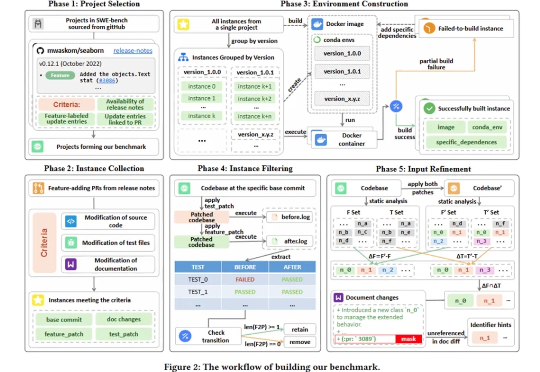
Task: Click the green checkmark on 'Successfully built instance'
Action: coord(429,108)
